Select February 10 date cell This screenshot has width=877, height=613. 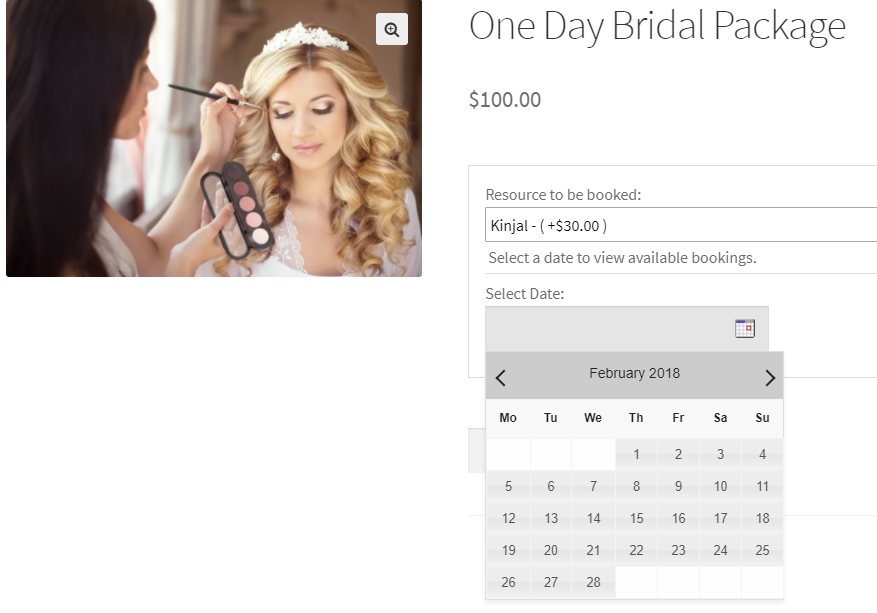(x=720, y=487)
